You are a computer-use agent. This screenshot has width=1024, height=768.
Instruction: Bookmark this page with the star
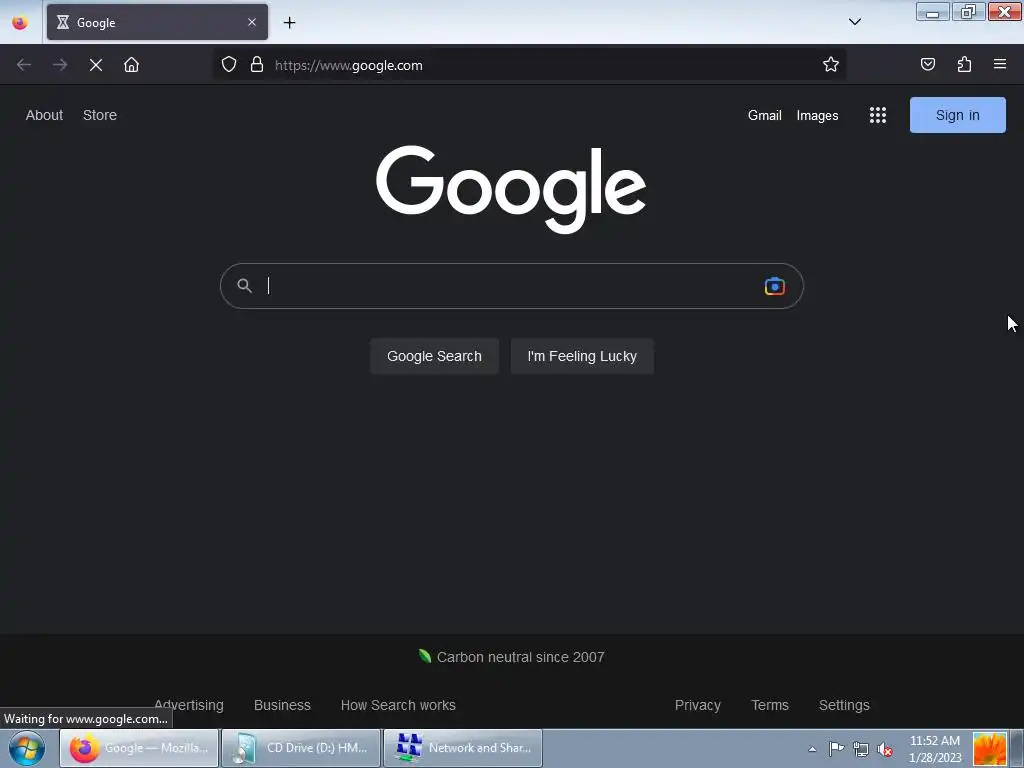(831, 65)
